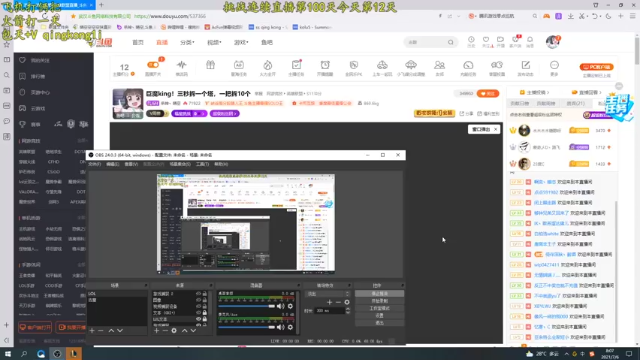Viewport: 640px width, 360px height.
Task: Open the two-people icon in anchor toolbar
Action: pyautogui.click(x=439, y=65)
